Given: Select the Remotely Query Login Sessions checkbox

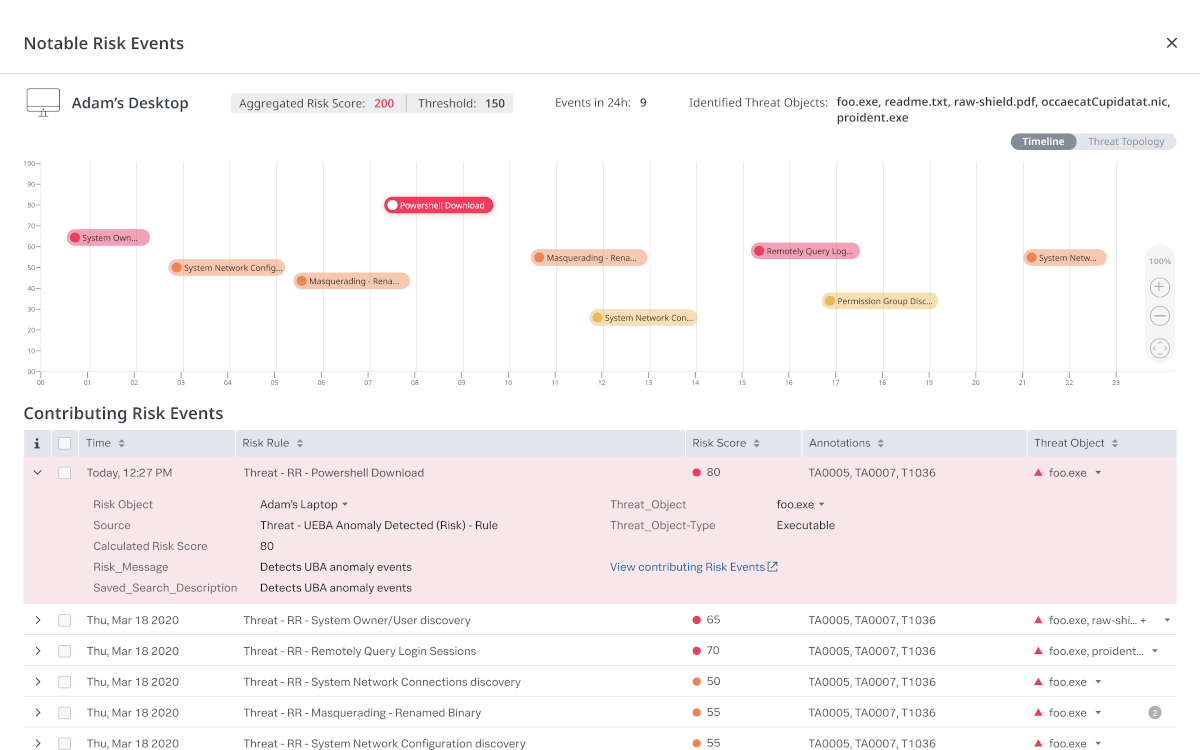Looking at the screenshot, I should 65,651.
